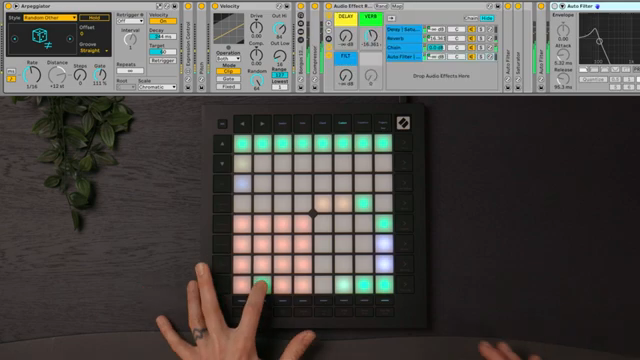Click the Velocity device hot-swap icon
Screen dimensions: 640x360
click(x=279, y=7)
